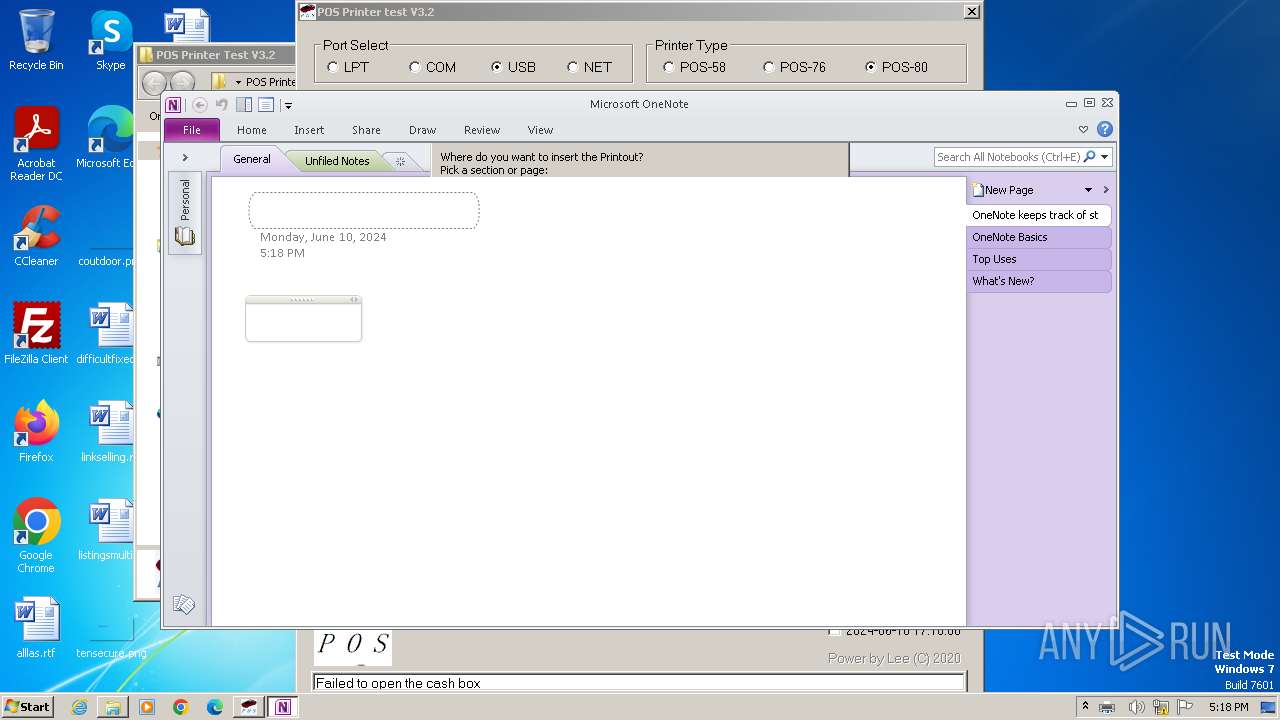Open the Firefox desktop shortcut
The height and width of the screenshot is (720, 1280).
pos(36,431)
